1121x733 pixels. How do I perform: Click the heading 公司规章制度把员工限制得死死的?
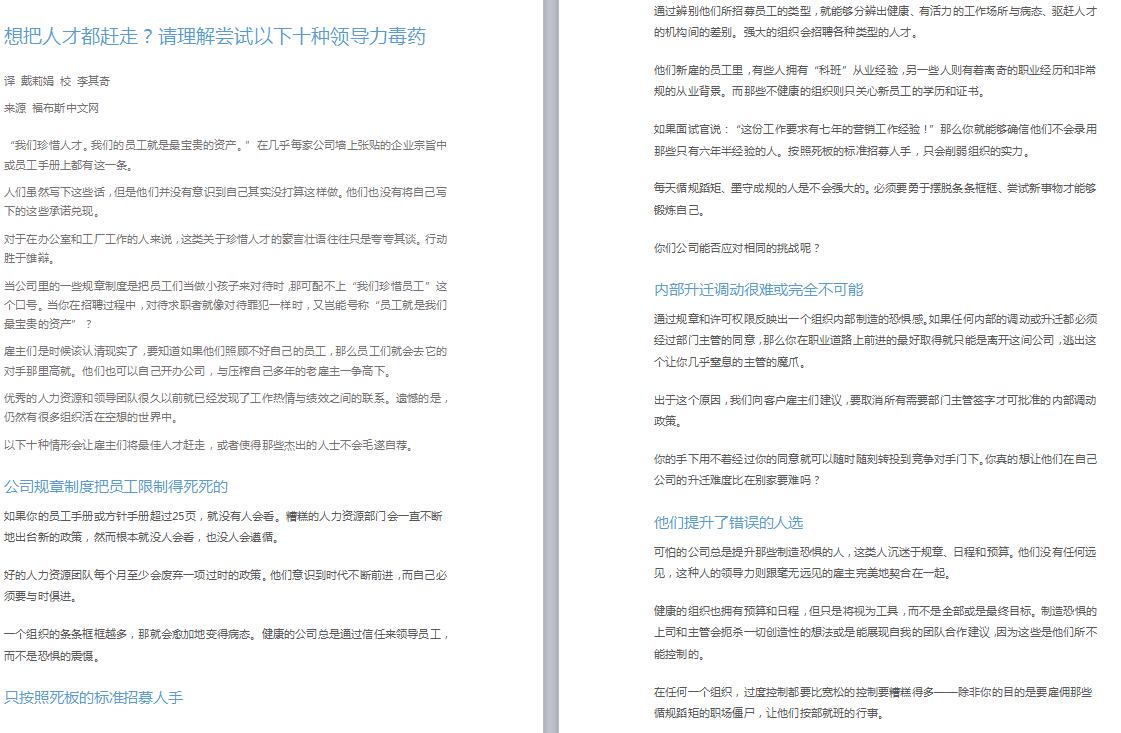click(116, 487)
